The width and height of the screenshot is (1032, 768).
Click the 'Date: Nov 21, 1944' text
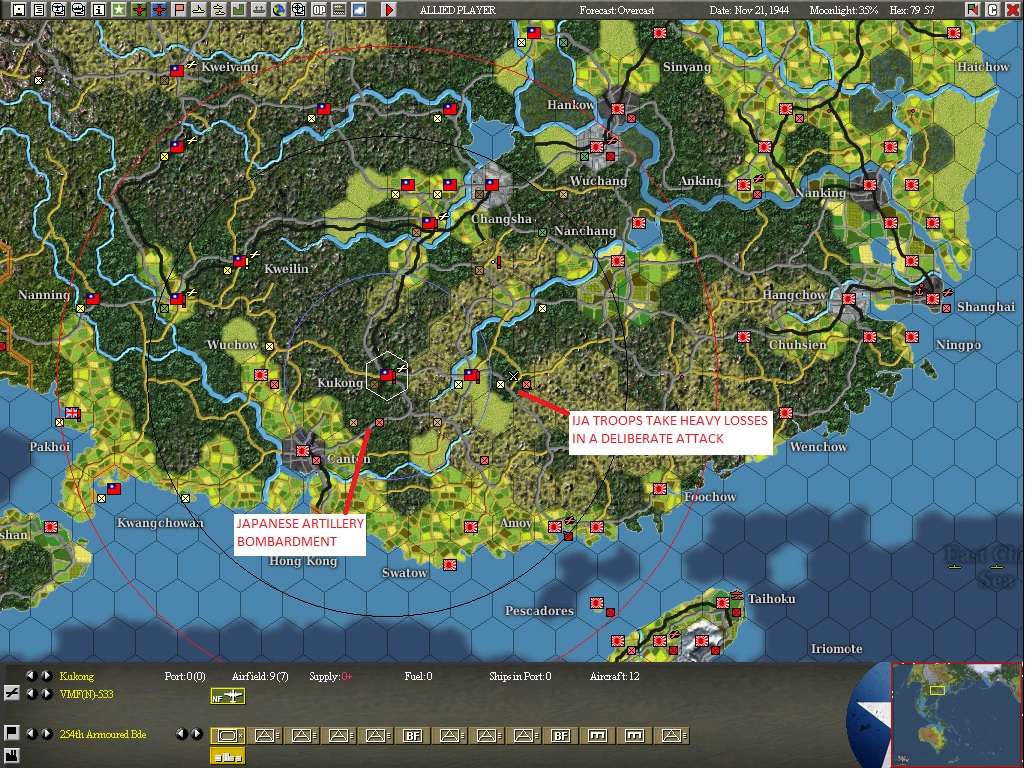(749, 10)
